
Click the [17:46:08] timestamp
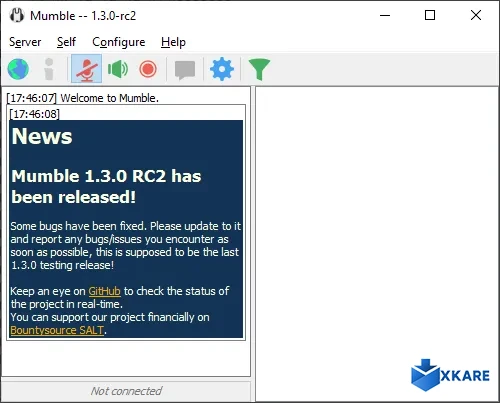click(x=35, y=114)
